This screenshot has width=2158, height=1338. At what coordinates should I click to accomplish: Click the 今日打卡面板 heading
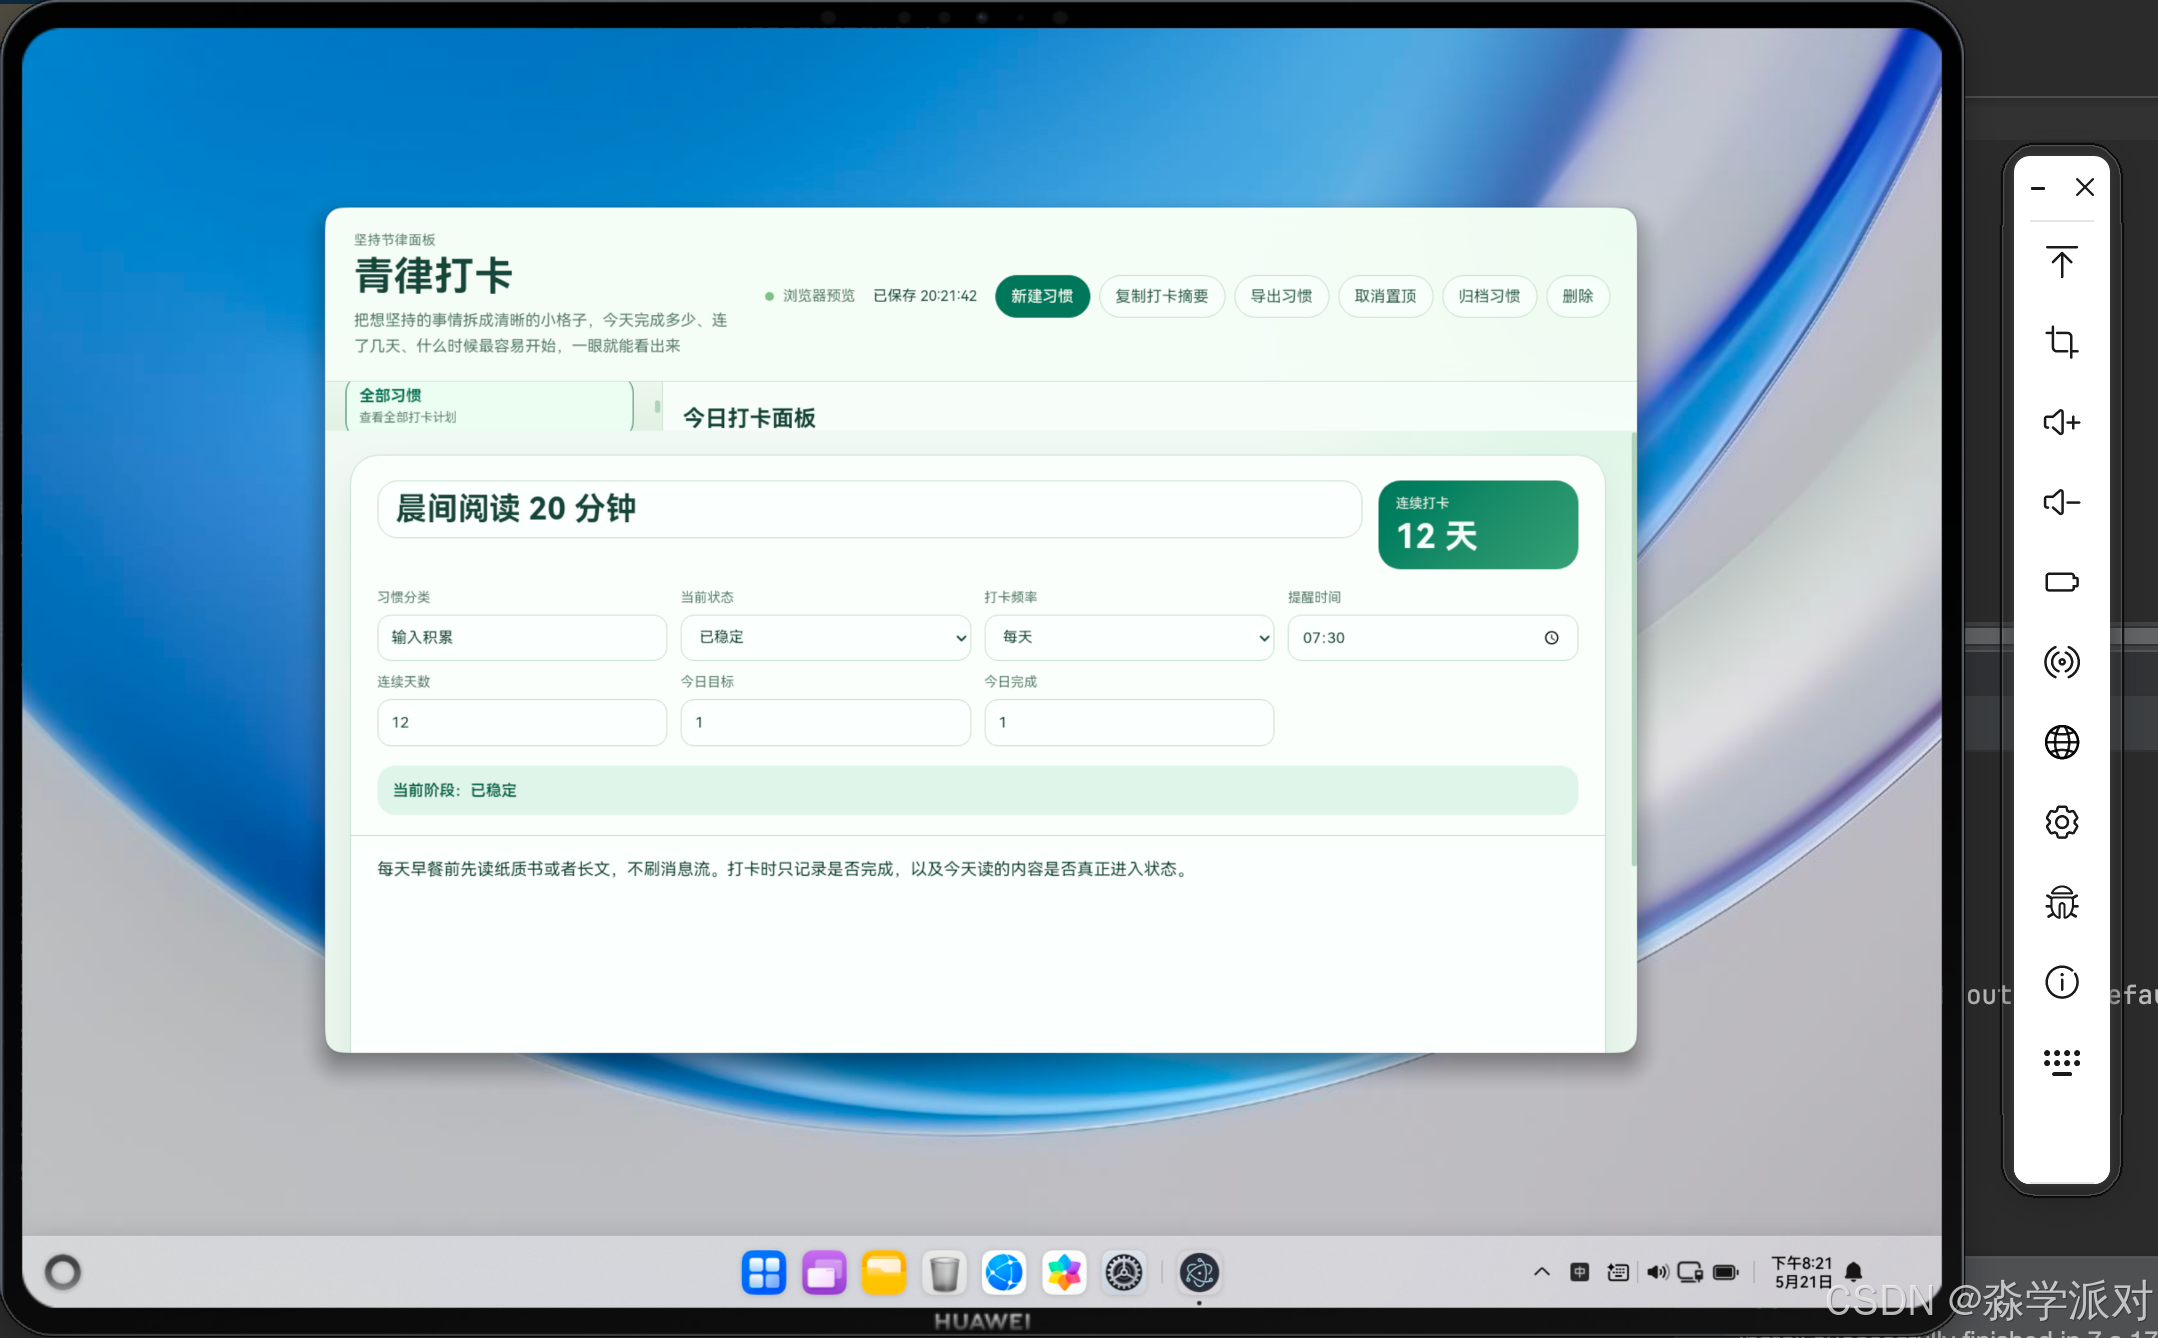click(x=749, y=418)
